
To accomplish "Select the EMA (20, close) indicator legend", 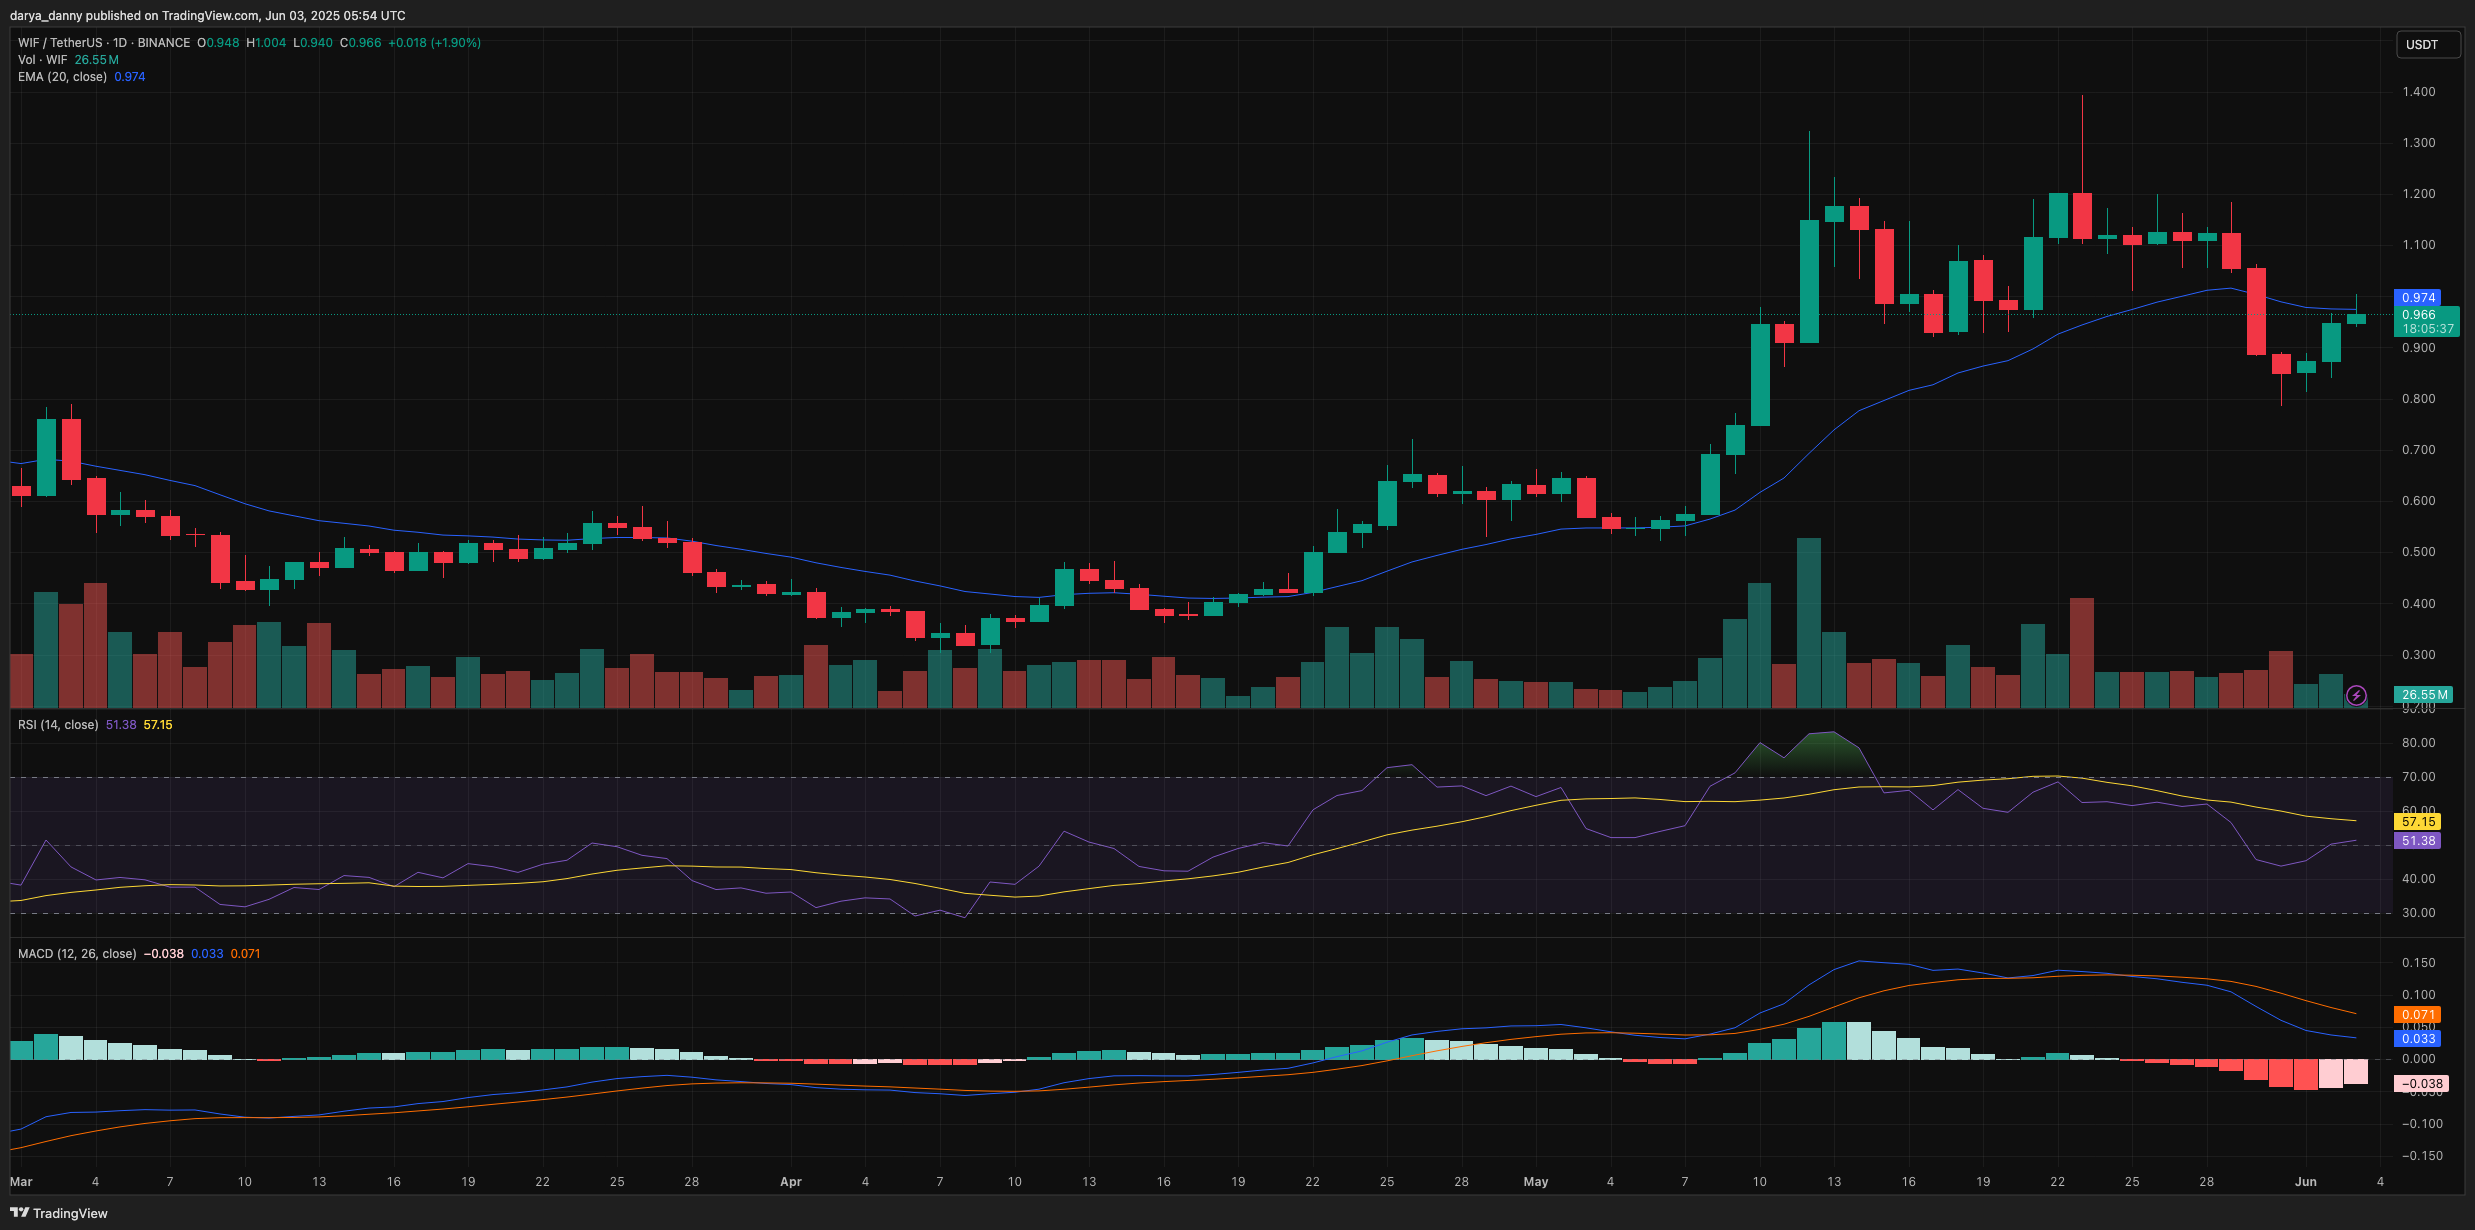I will pos(62,77).
